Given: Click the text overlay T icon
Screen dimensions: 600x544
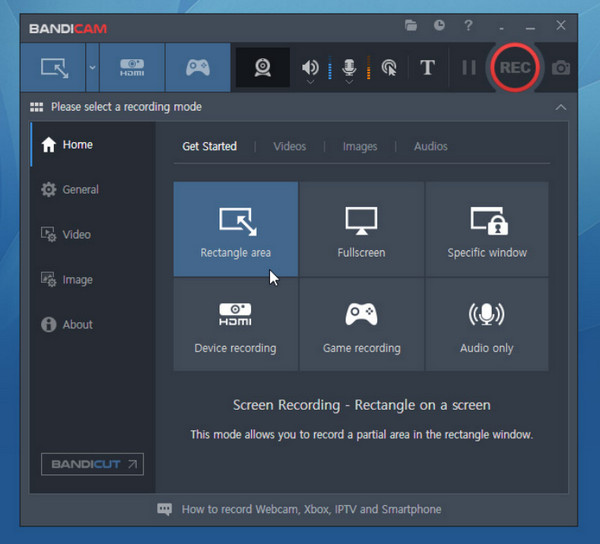Looking at the screenshot, I should pyautogui.click(x=427, y=68).
